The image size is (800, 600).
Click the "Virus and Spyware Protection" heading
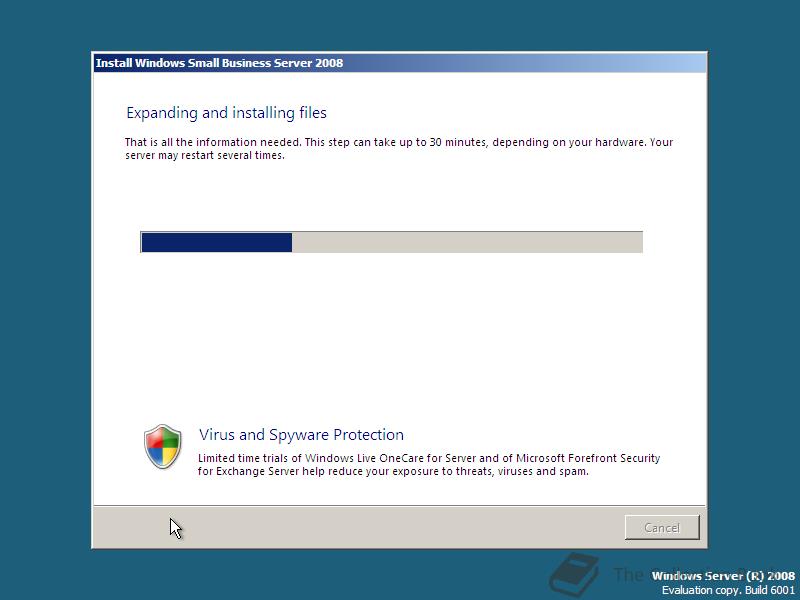pyautogui.click(x=301, y=435)
